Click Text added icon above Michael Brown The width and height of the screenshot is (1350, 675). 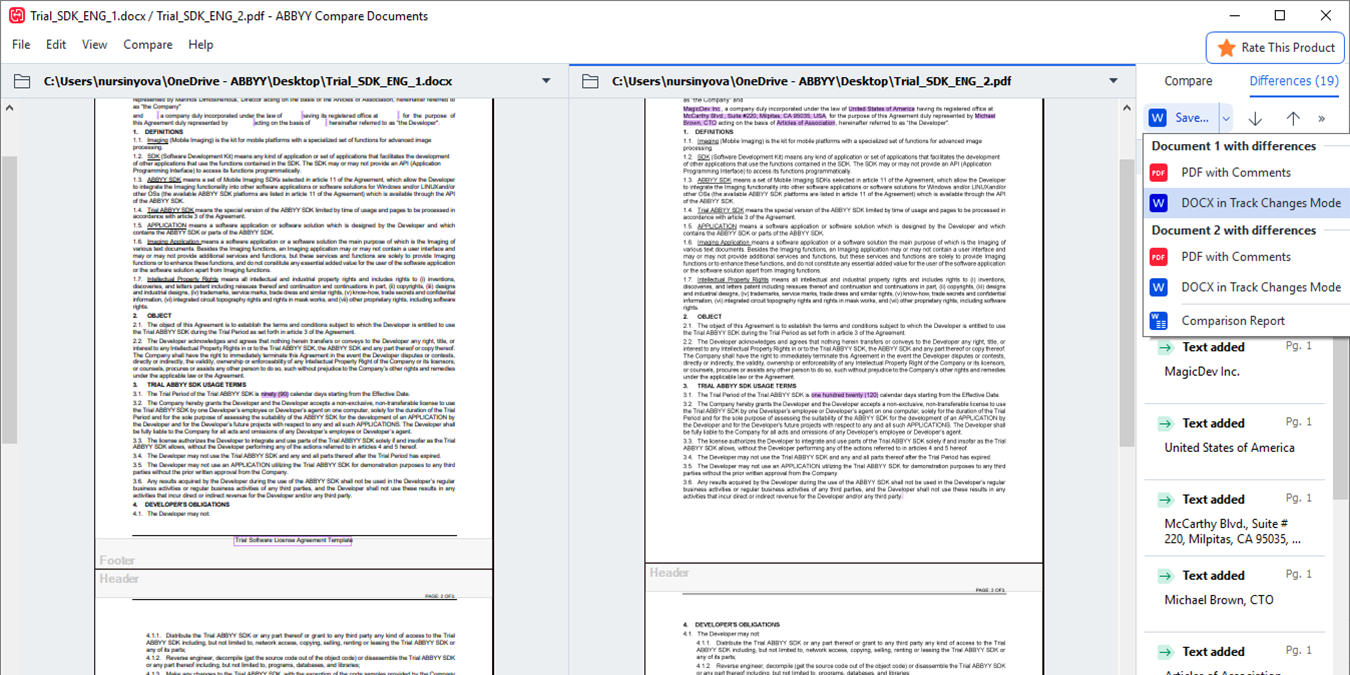pos(1165,576)
